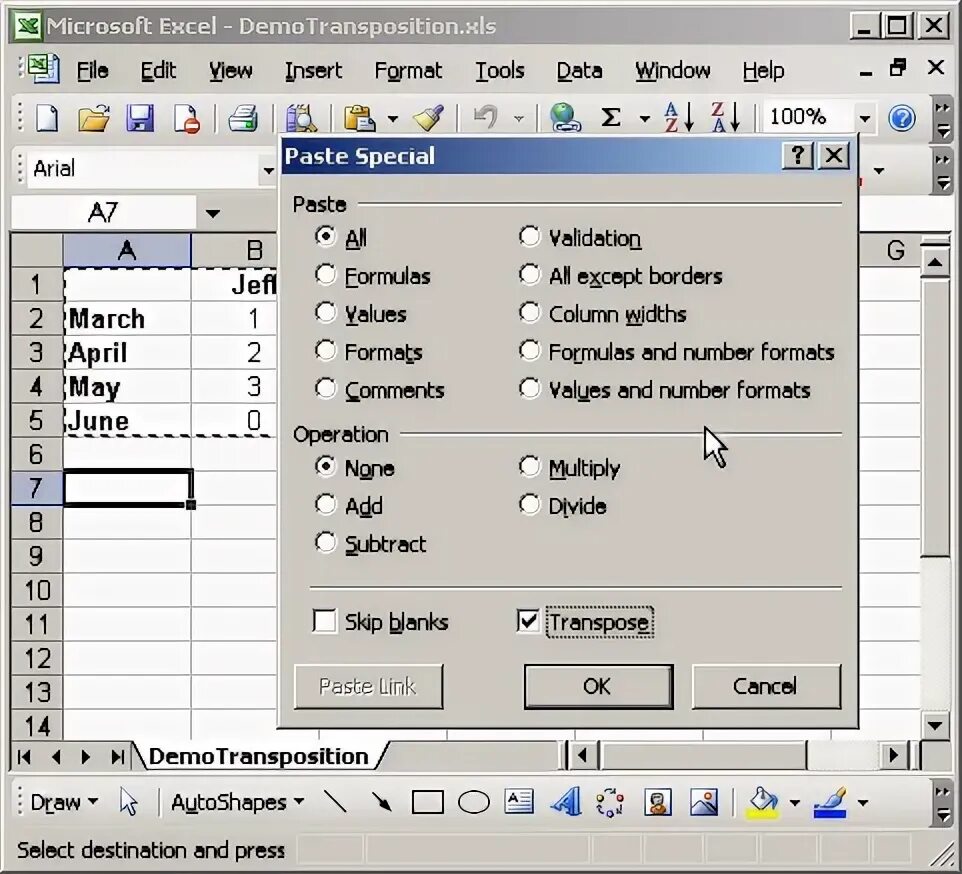The image size is (962, 874).
Task: Click the Line Color brush swatch
Action: tap(830, 802)
